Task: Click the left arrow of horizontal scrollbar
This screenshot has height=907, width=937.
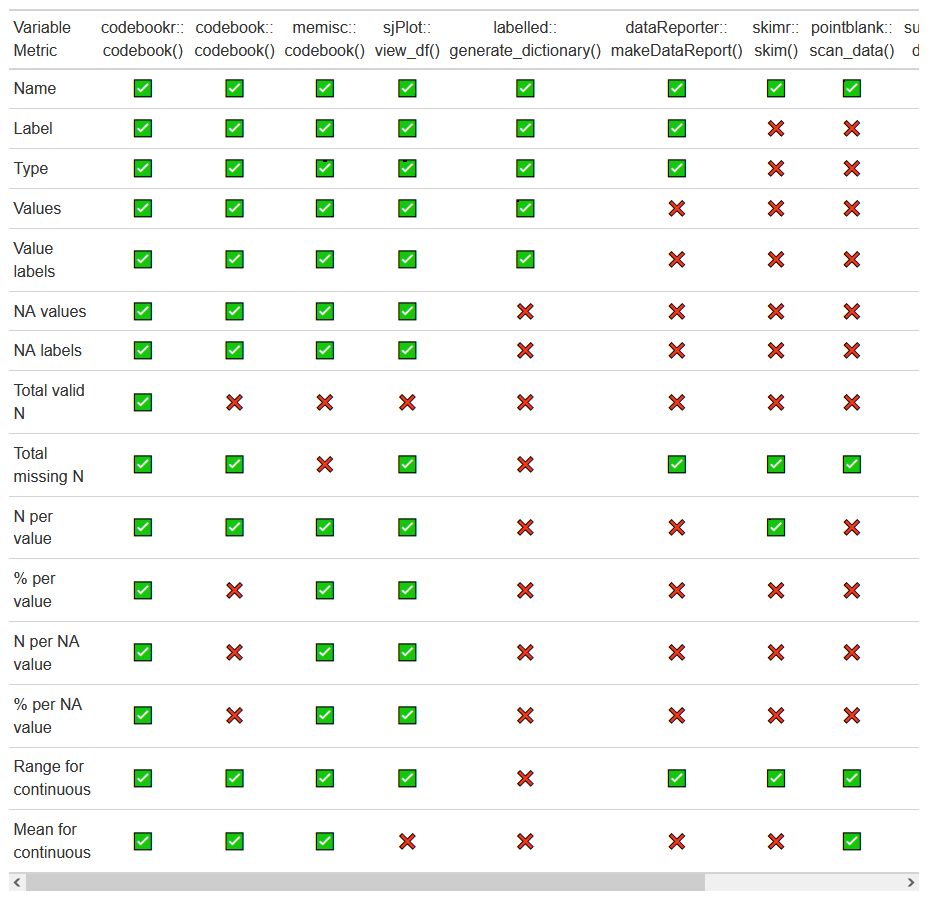Action: tap(17, 883)
